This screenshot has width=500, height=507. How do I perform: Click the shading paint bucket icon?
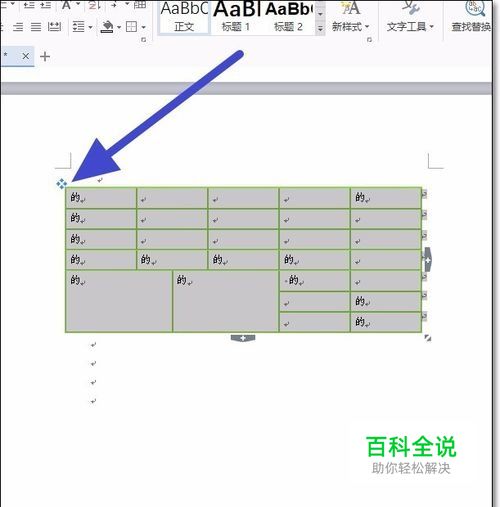click(x=107, y=27)
